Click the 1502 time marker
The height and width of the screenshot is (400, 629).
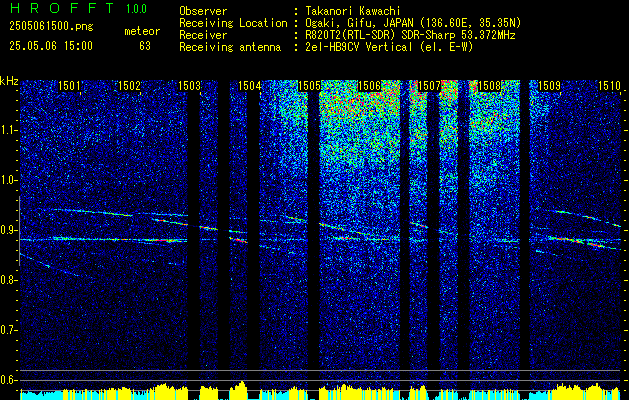(x=130, y=85)
